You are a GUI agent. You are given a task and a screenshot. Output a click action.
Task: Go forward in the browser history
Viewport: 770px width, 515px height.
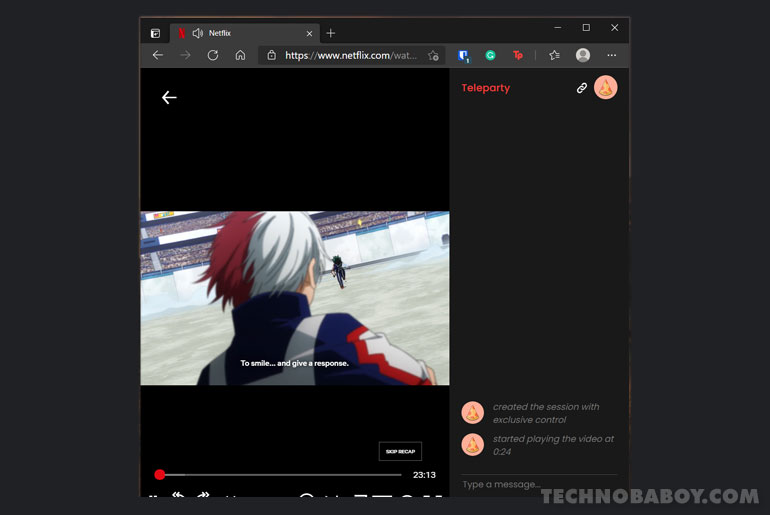coord(185,55)
